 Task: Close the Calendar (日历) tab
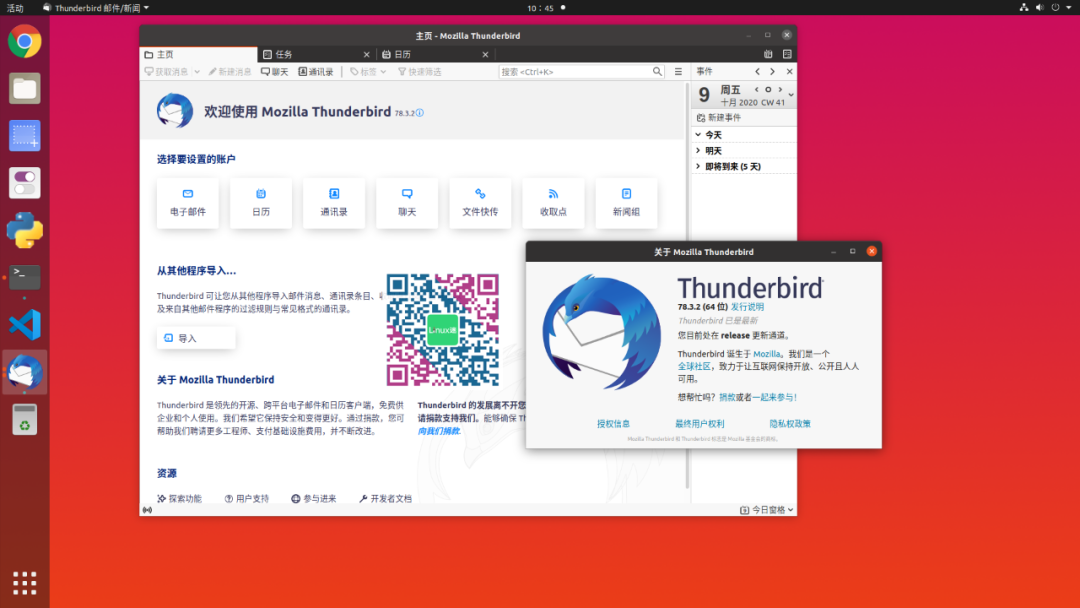(x=486, y=54)
